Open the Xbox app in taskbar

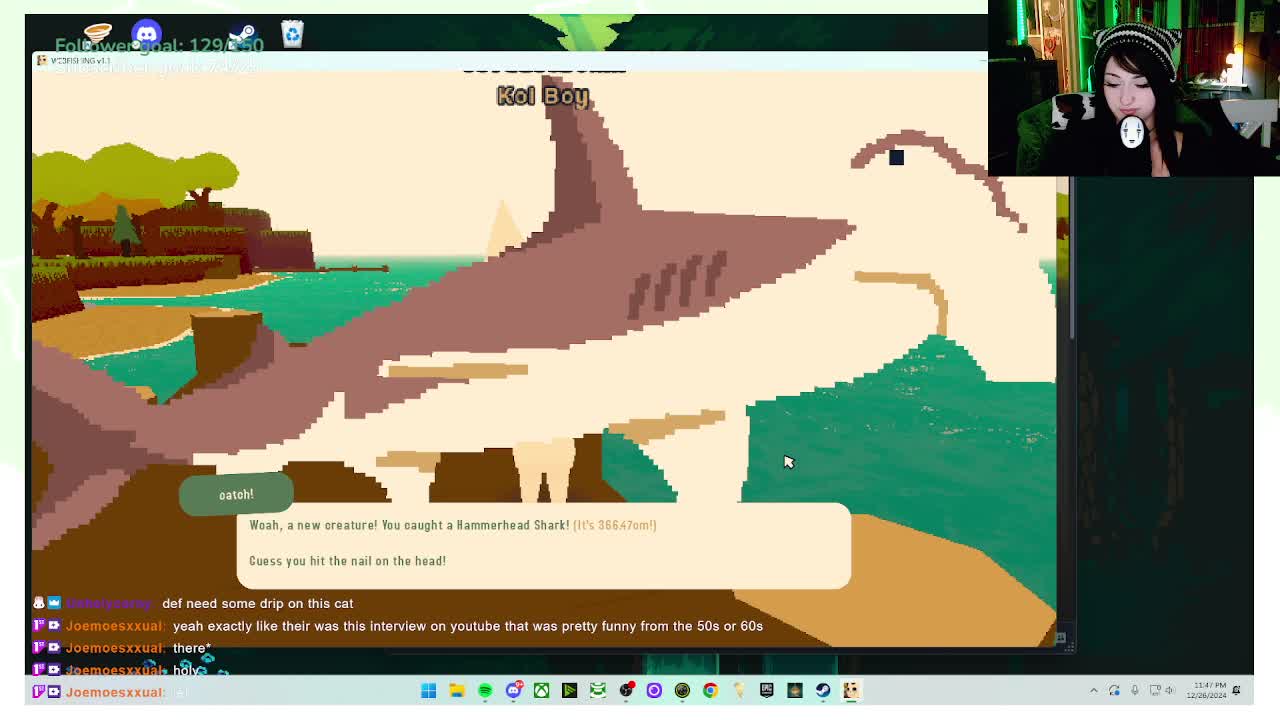[x=541, y=690]
